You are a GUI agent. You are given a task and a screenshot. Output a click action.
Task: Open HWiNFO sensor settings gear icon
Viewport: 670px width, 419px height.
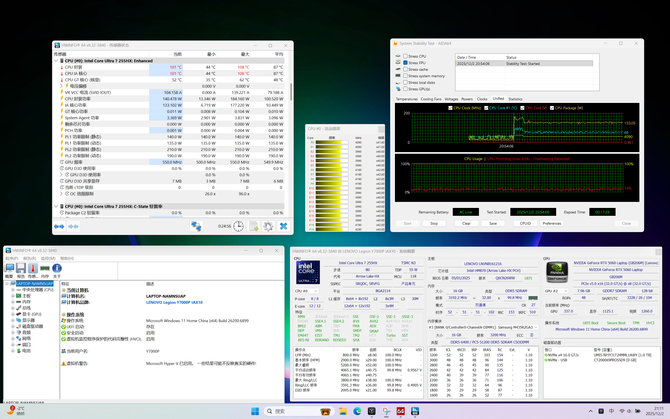pos(269,226)
